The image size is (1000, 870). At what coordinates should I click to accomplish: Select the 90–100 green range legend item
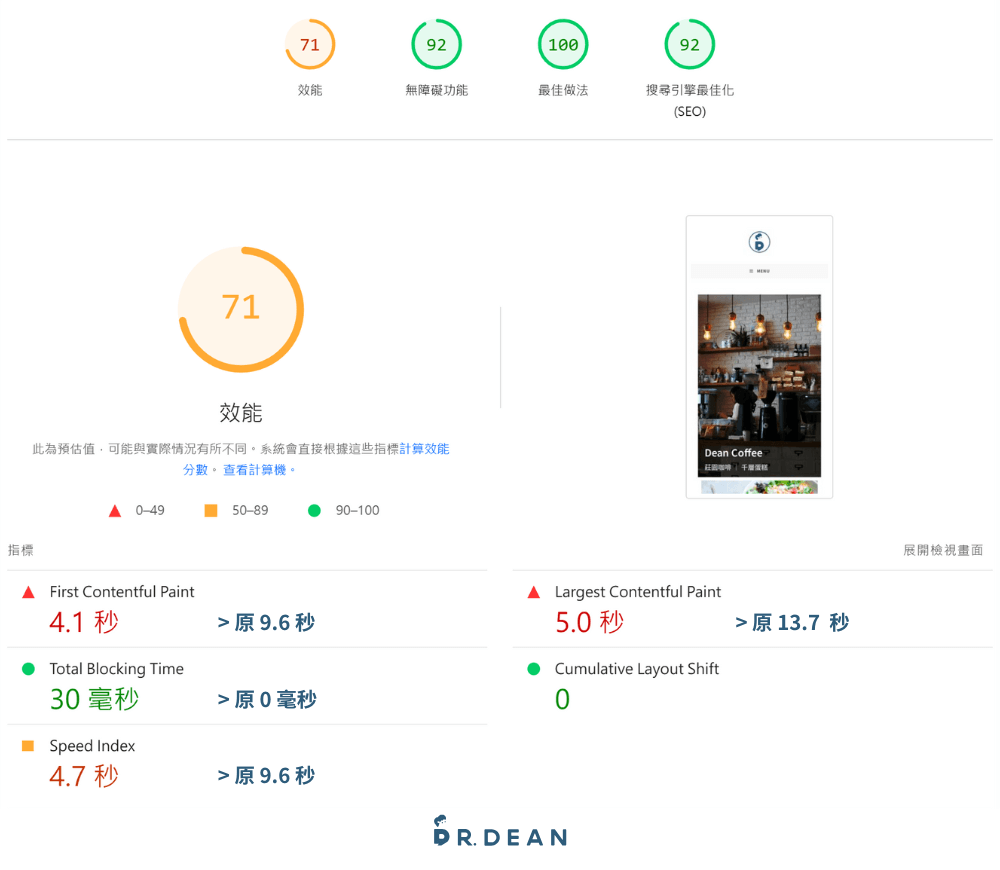[344, 510]
